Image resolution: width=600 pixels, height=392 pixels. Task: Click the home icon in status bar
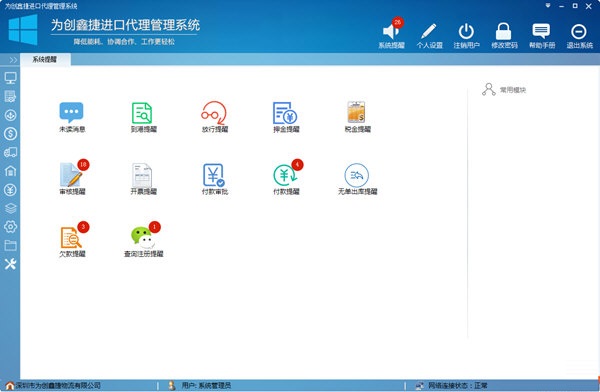pyautogui.click(x=10, y=385)
